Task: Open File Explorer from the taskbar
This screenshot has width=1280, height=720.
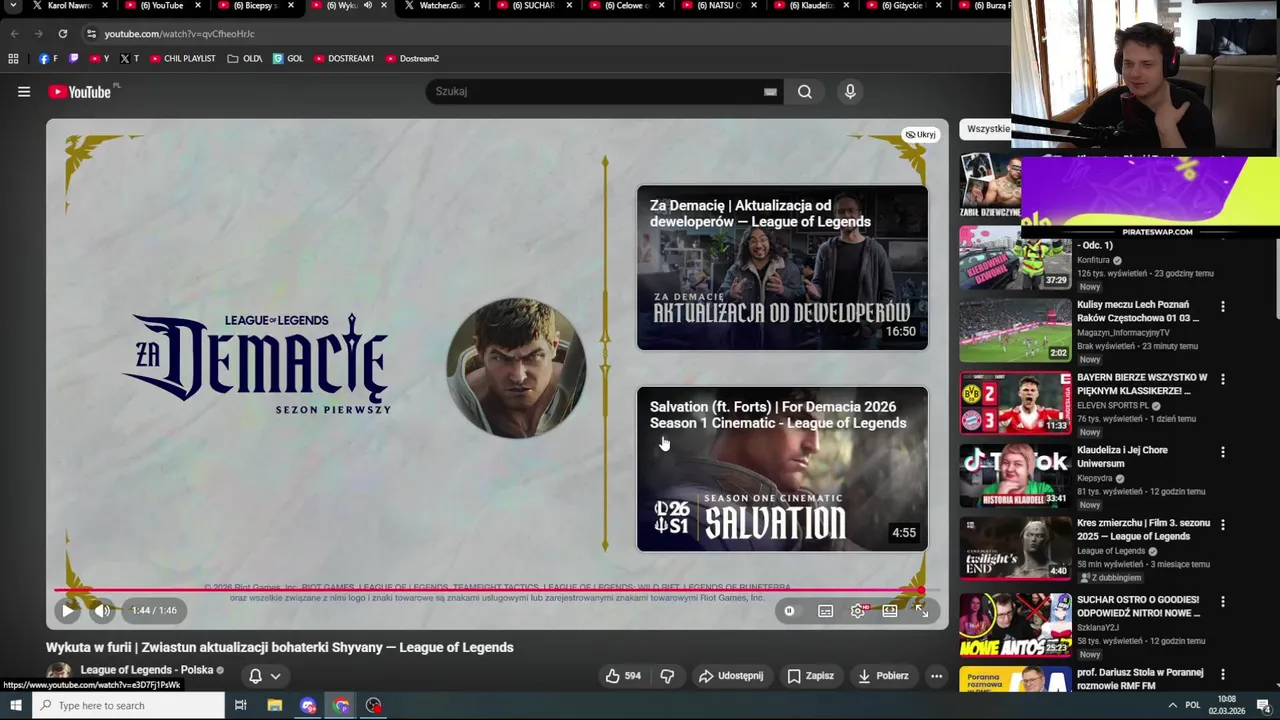Action: [275, 706]
